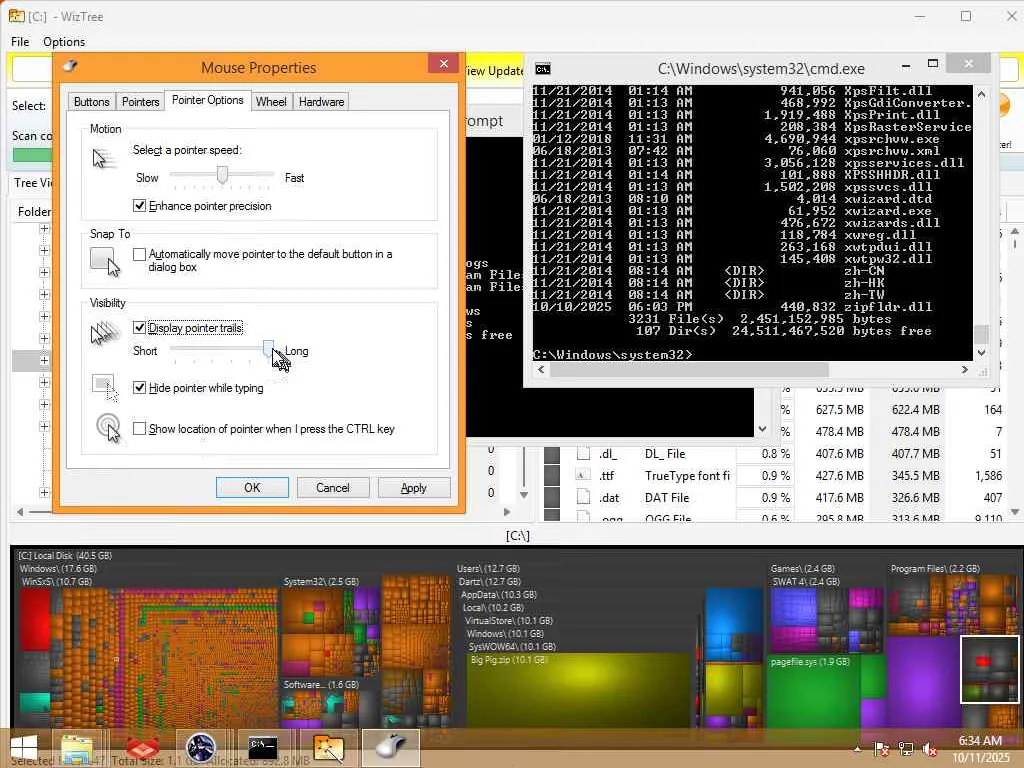Screen dimensions: 1024x768
Task: Click the pointer speed slider handle
Action: pos(223,175)
